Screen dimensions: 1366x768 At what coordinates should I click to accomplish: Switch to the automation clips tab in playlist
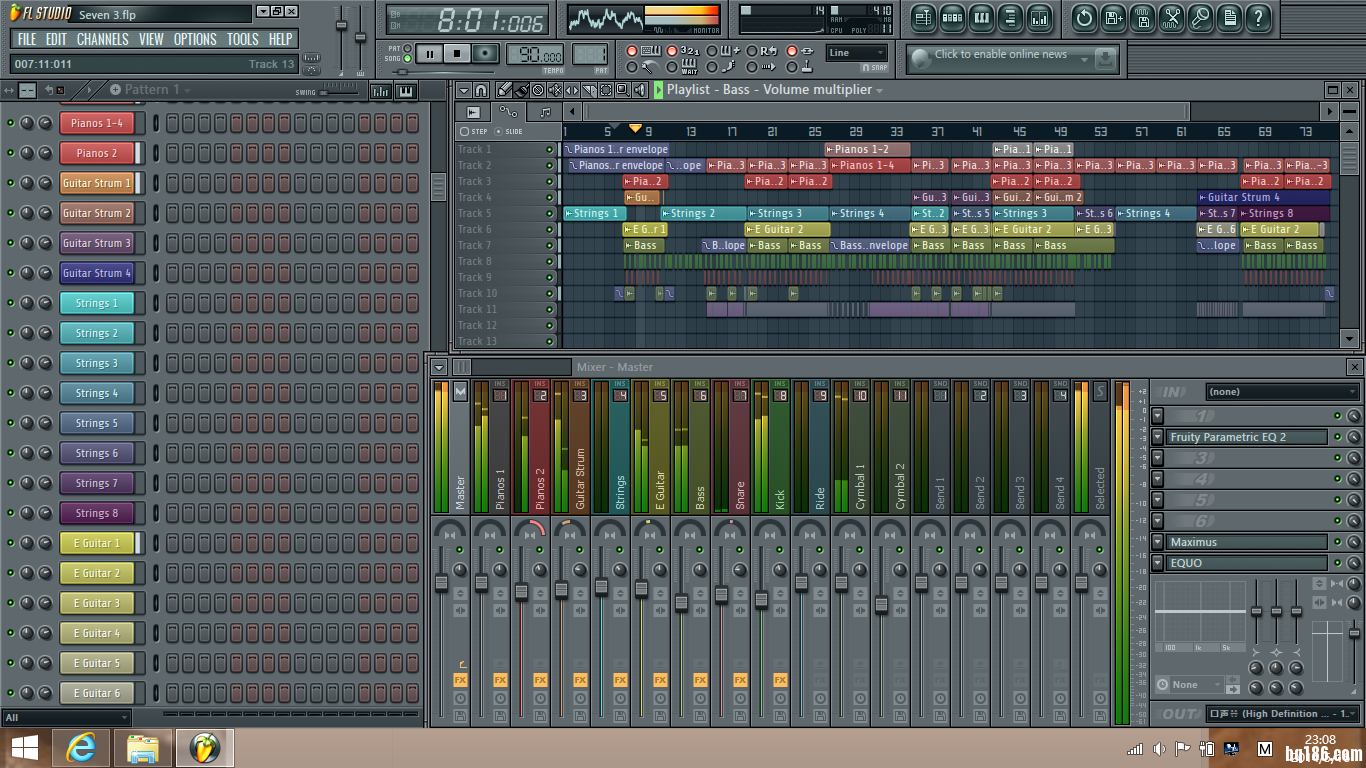(x=509, y=112)
